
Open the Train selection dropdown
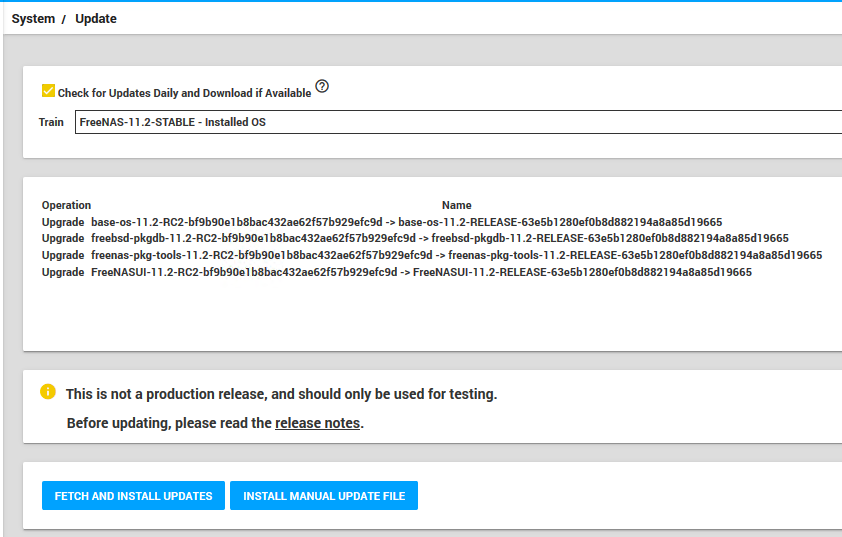[x=458, y=122]
